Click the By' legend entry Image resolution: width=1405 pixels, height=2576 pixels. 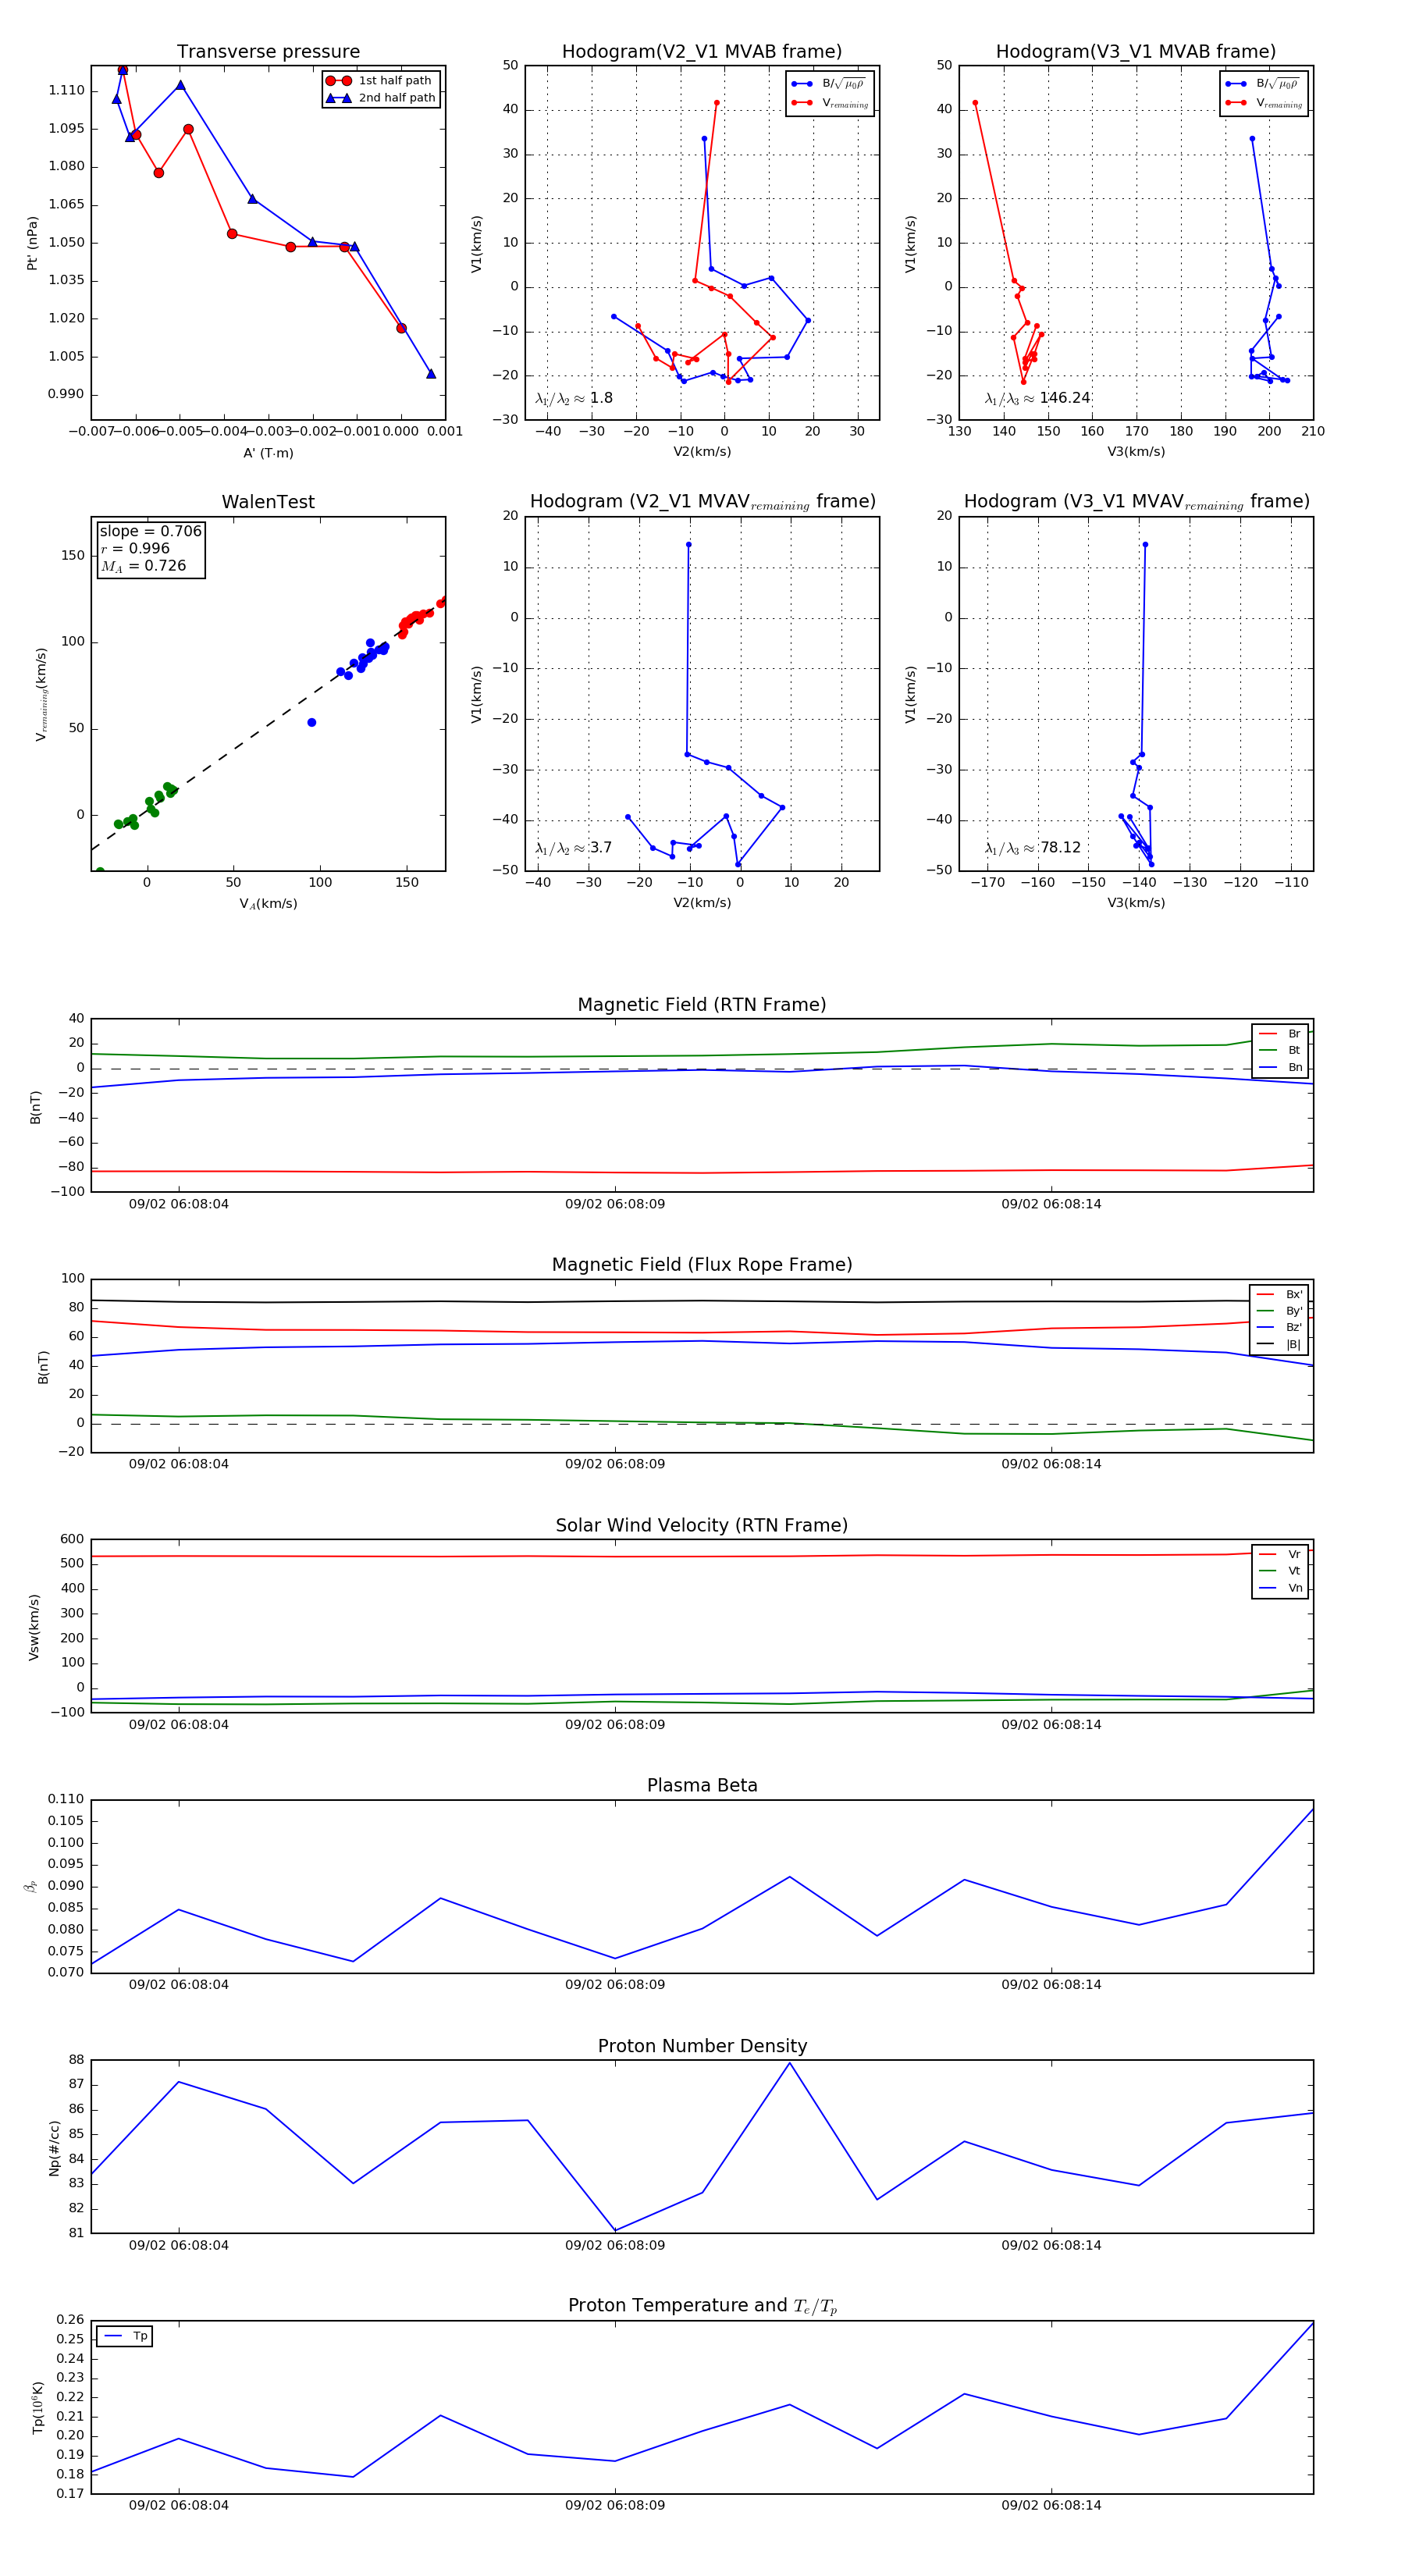[x=1280, y=1311]
